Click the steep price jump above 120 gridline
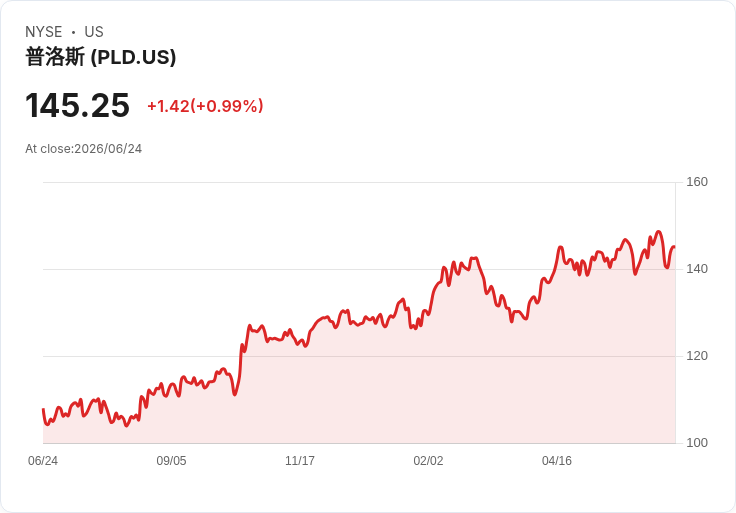The image size is (736, 513). (242, 350)
